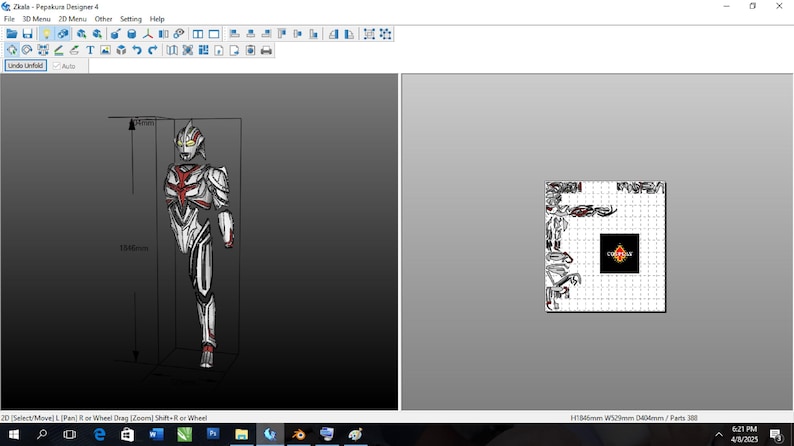This screenshot has height=446, width=794.
Task: Select the Select/Move tool icon
Action: click(x=12, y=50)
